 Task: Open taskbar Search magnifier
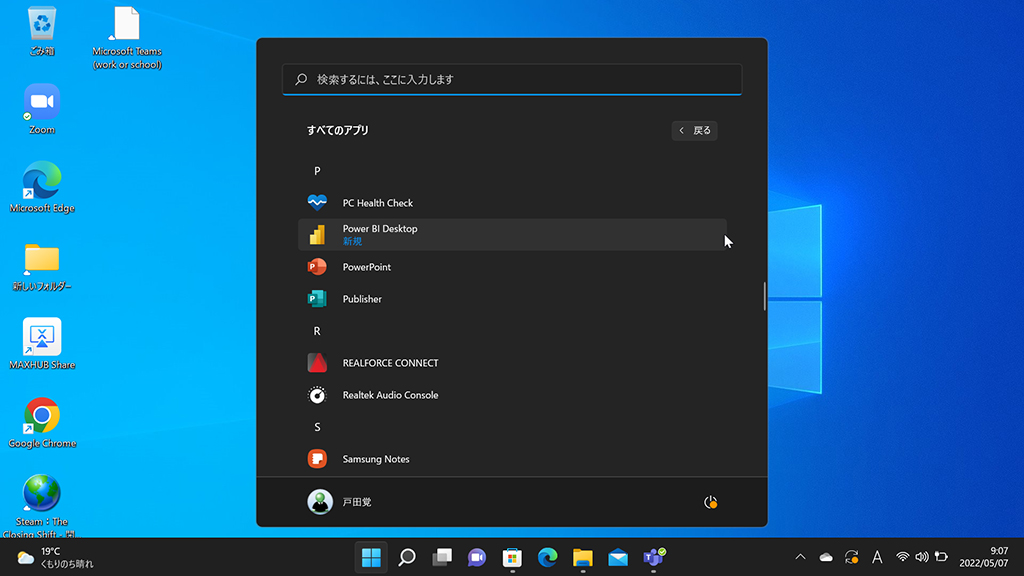[407, 557]
